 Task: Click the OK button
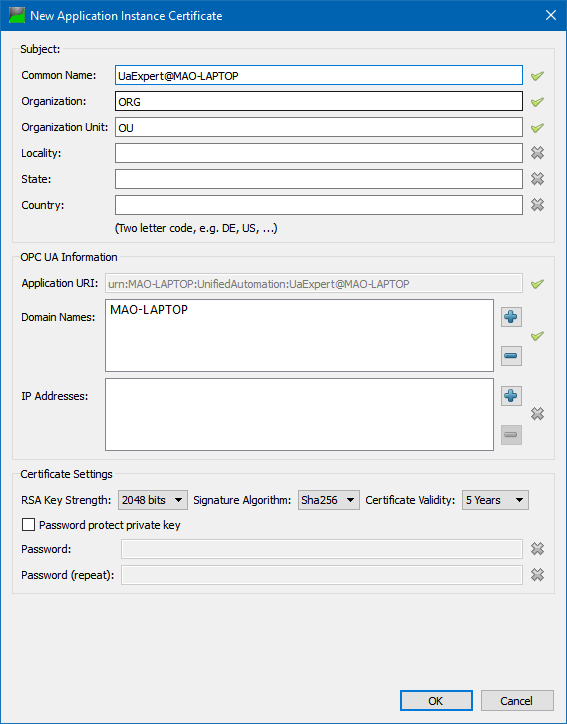pyautogui.click(x=436, y=701)
